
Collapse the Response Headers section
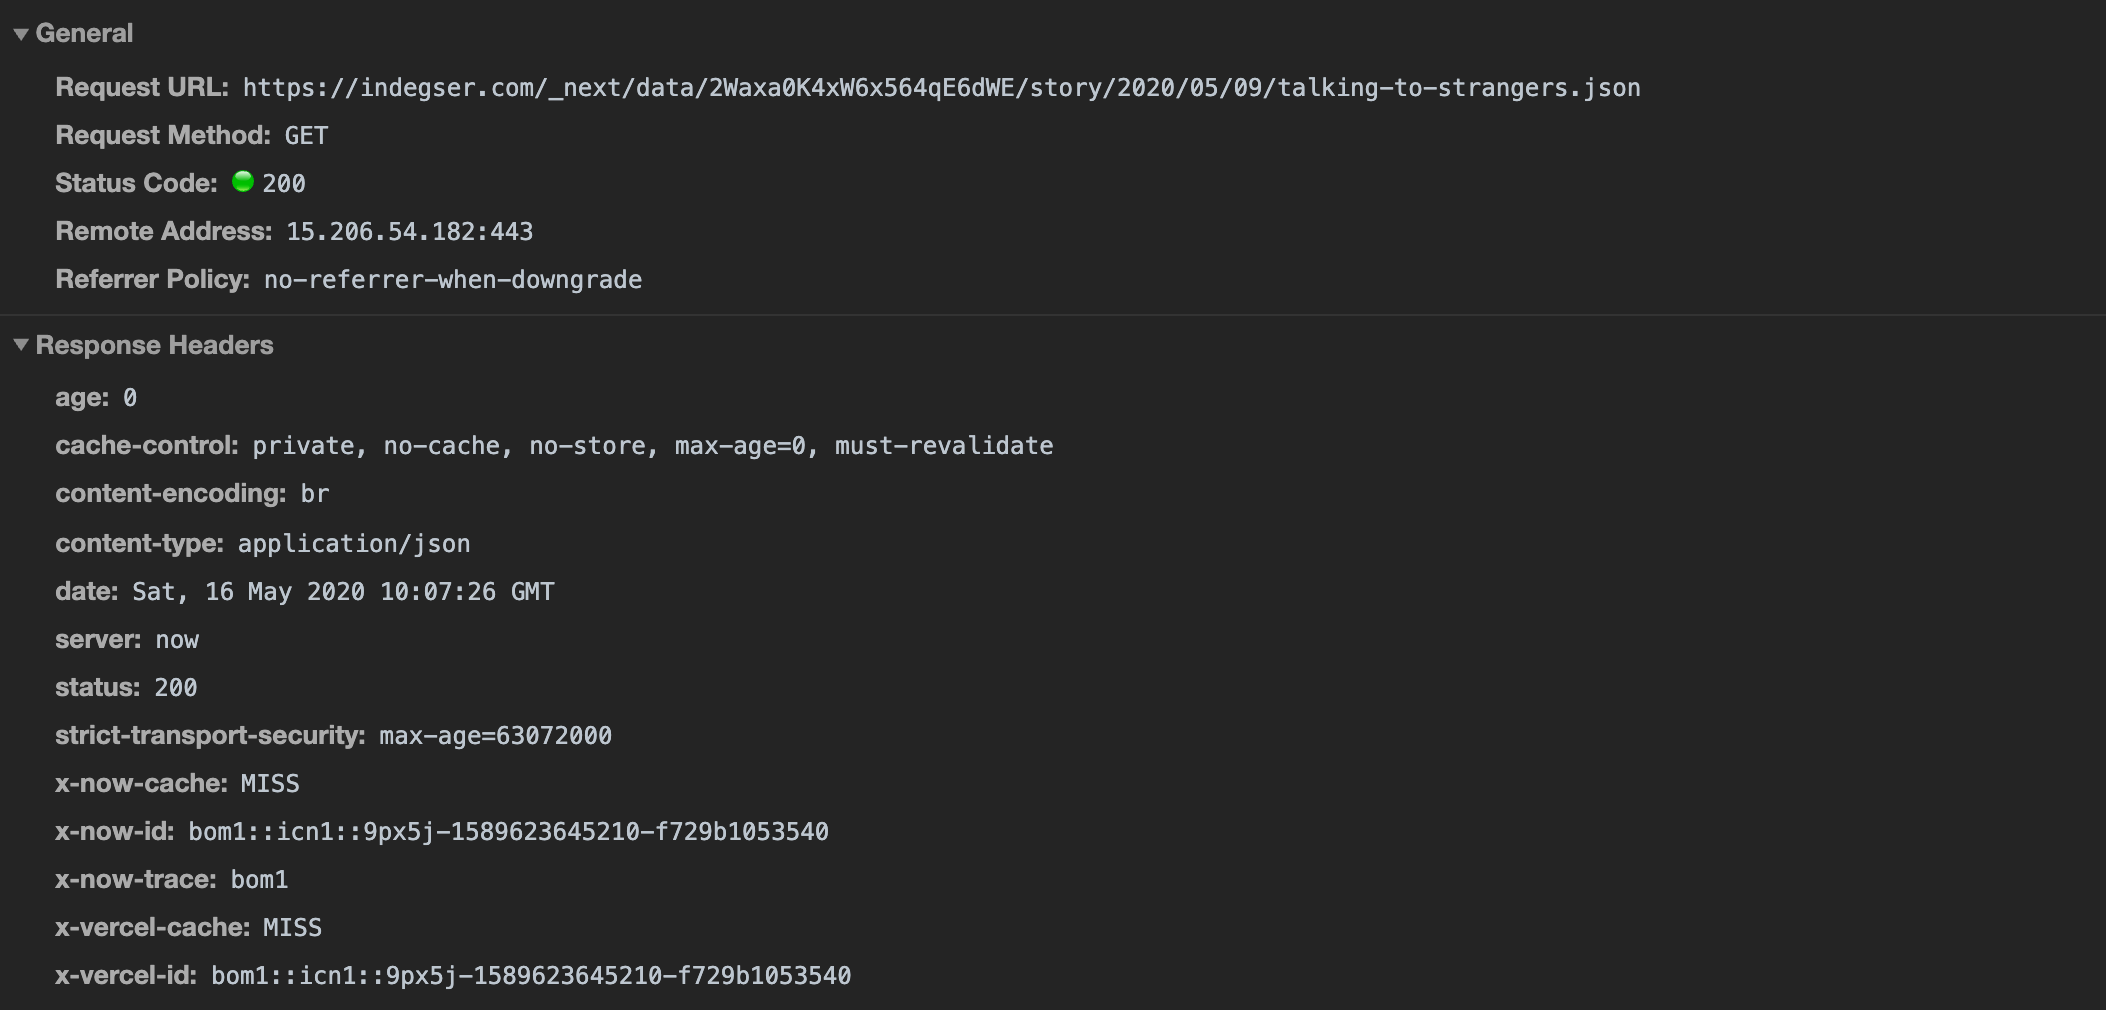(21, 345)
